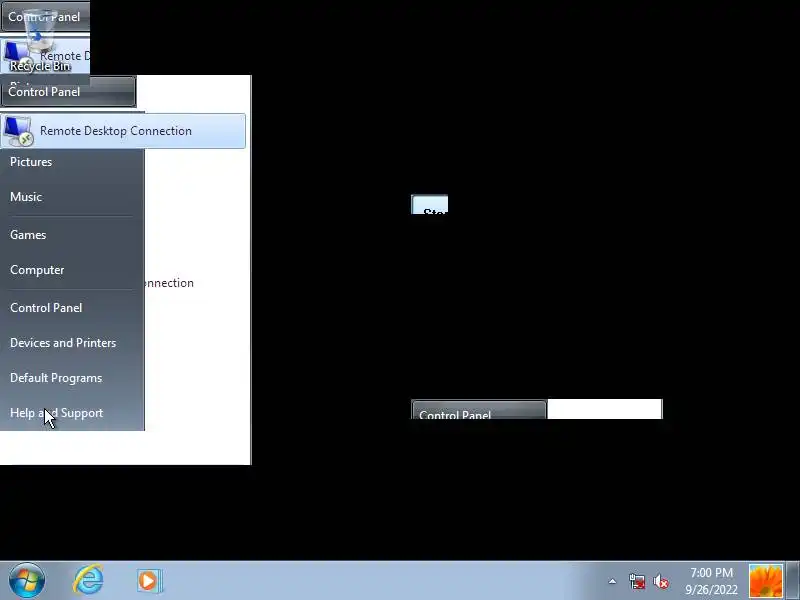Image resolution: width=800 pixels, height=600 pixels.
Task: Click the muted speaker tray icon
Action: [x=661, y=581]
